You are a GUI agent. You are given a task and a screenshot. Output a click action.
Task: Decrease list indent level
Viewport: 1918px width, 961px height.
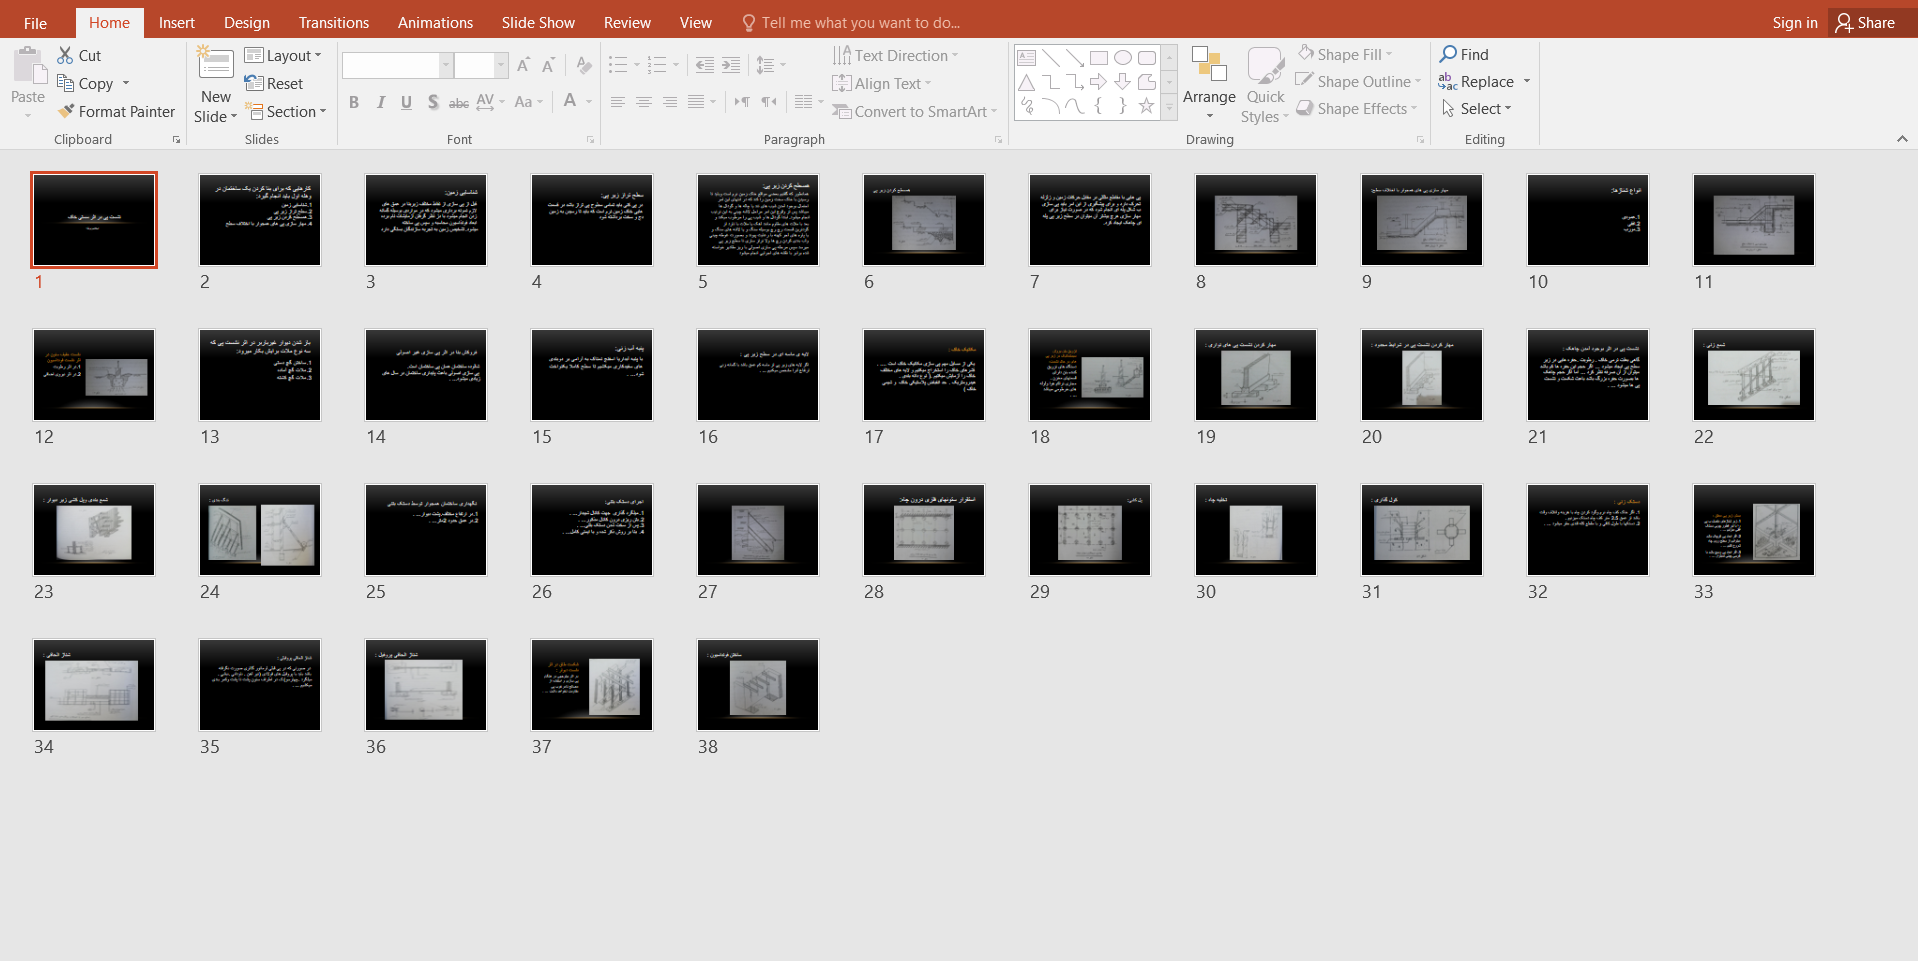coord(705,65)
